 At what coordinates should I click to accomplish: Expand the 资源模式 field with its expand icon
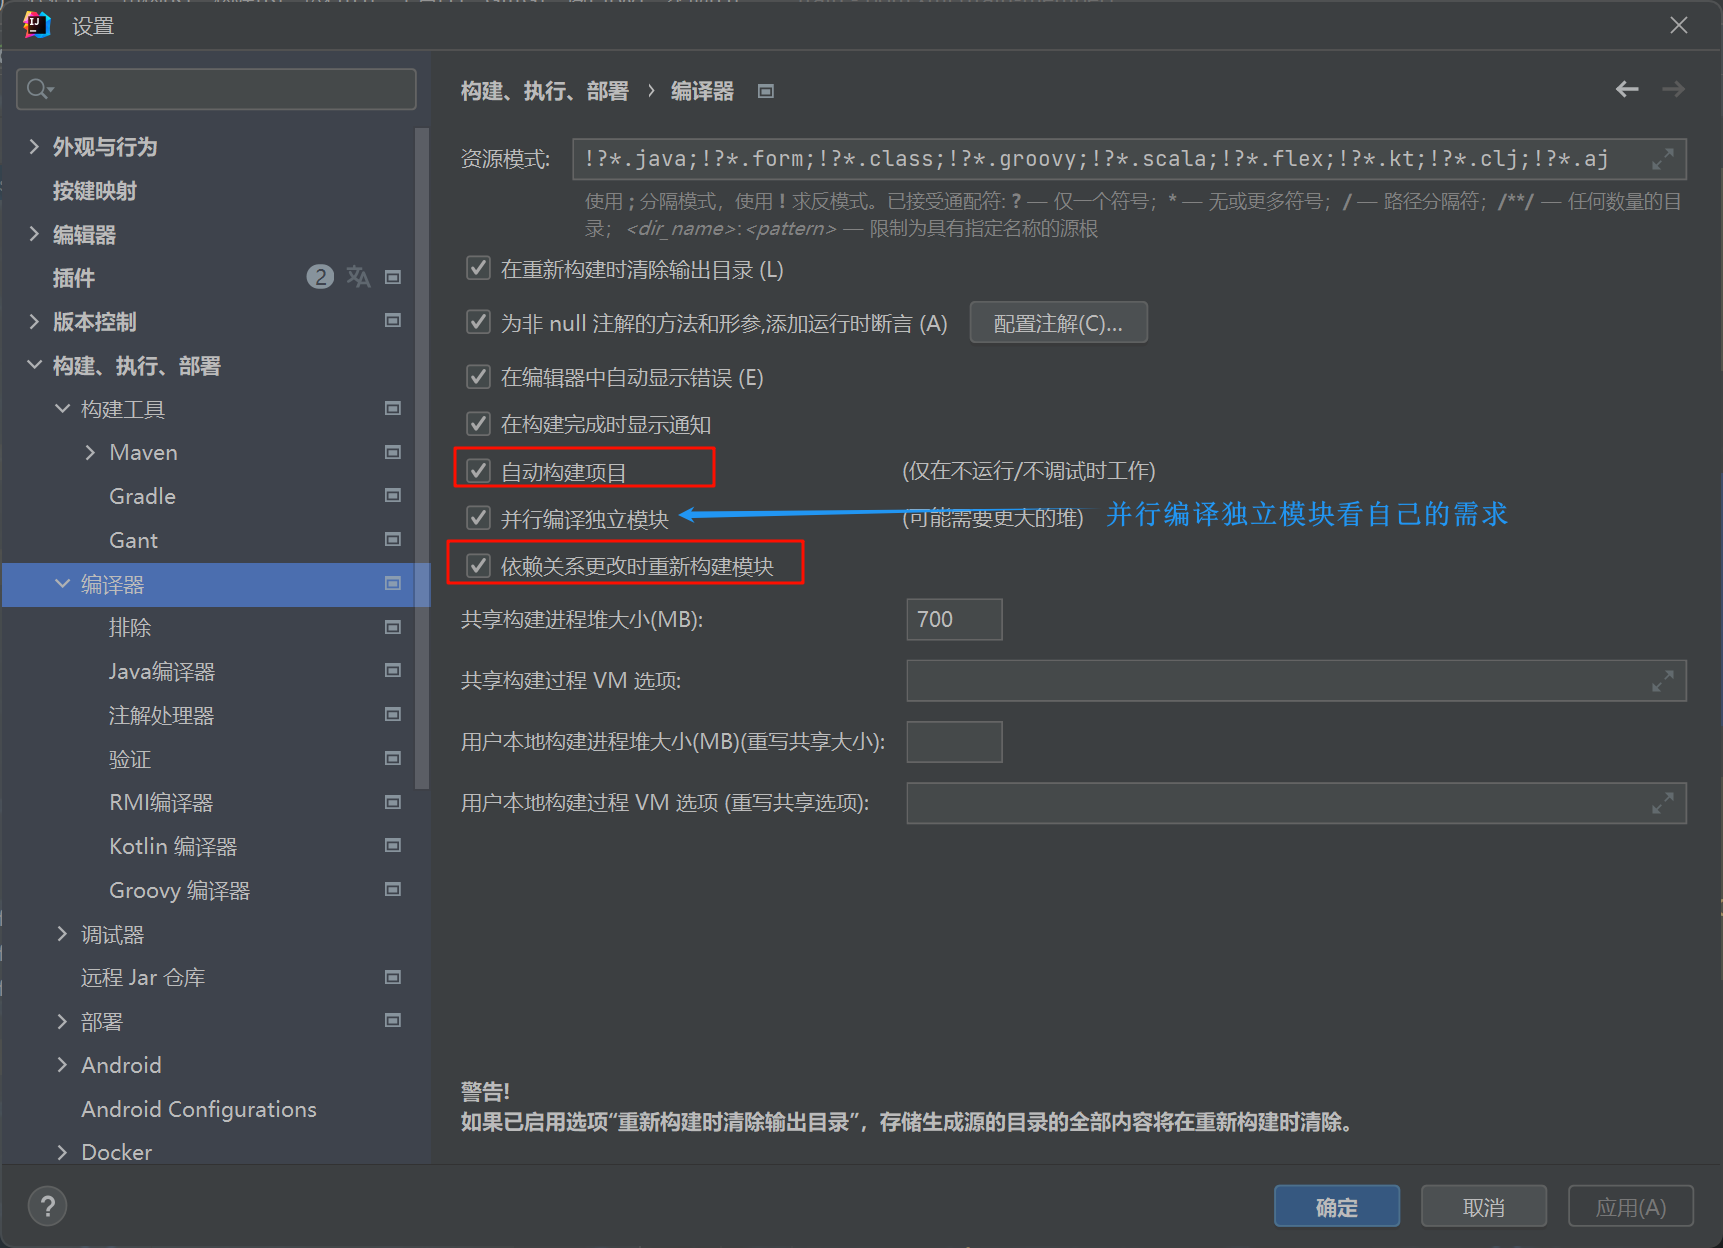(1663, 159)
